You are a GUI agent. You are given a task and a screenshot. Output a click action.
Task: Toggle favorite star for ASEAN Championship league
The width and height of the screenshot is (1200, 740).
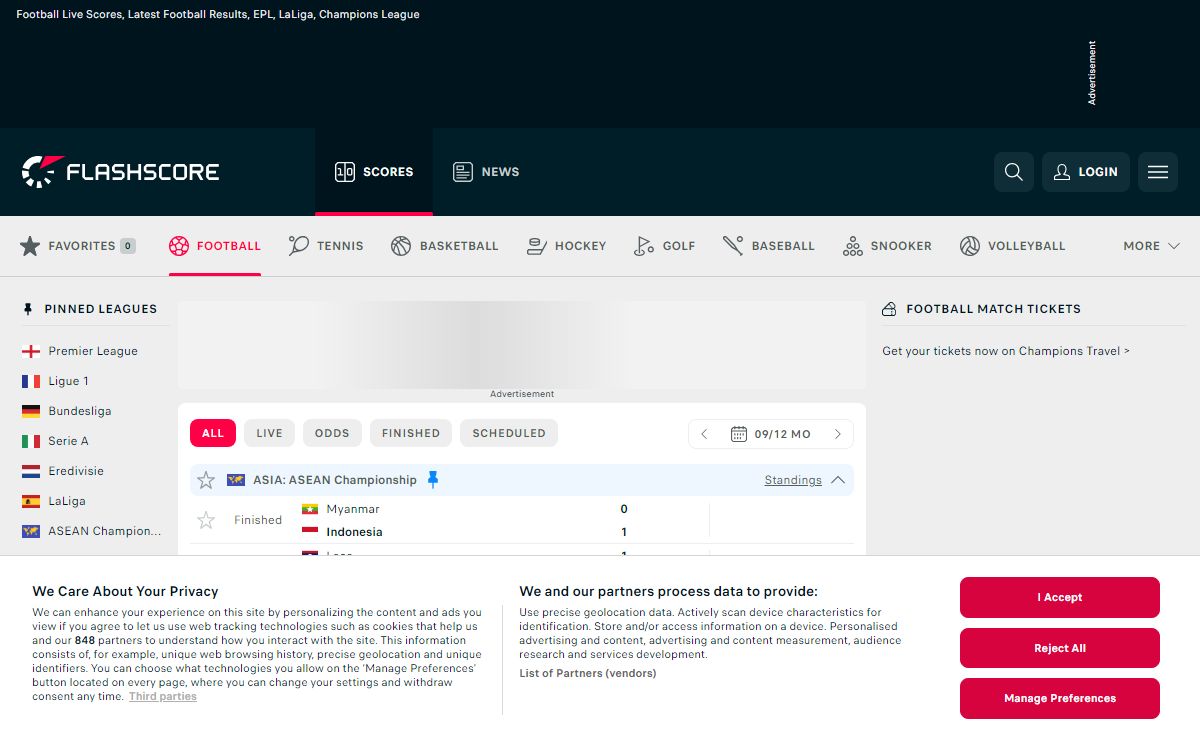[206, 480]
